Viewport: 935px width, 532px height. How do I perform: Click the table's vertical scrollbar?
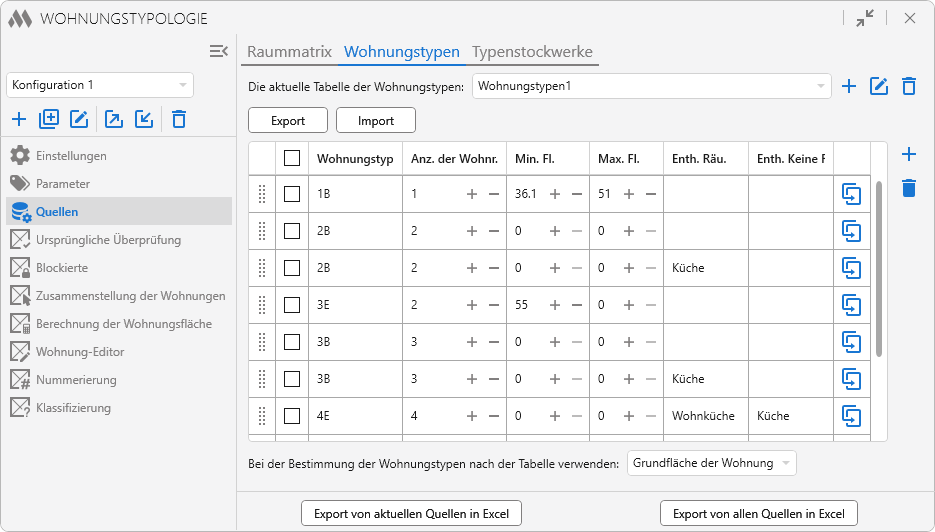(879, 268)
